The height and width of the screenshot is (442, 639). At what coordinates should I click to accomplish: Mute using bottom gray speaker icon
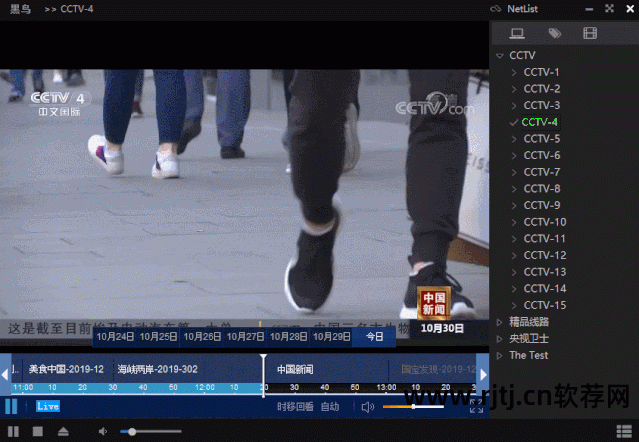coord(103,431)
